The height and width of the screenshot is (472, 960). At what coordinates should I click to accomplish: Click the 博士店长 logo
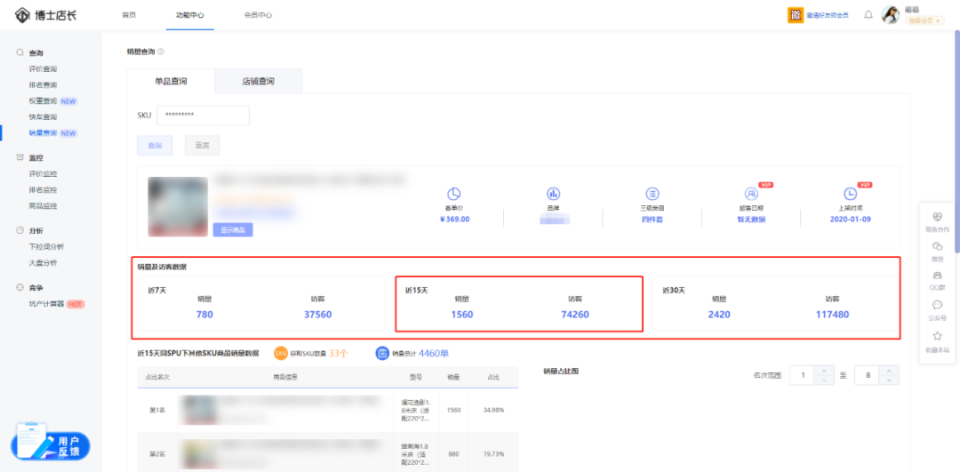click(x=43, y=15)
